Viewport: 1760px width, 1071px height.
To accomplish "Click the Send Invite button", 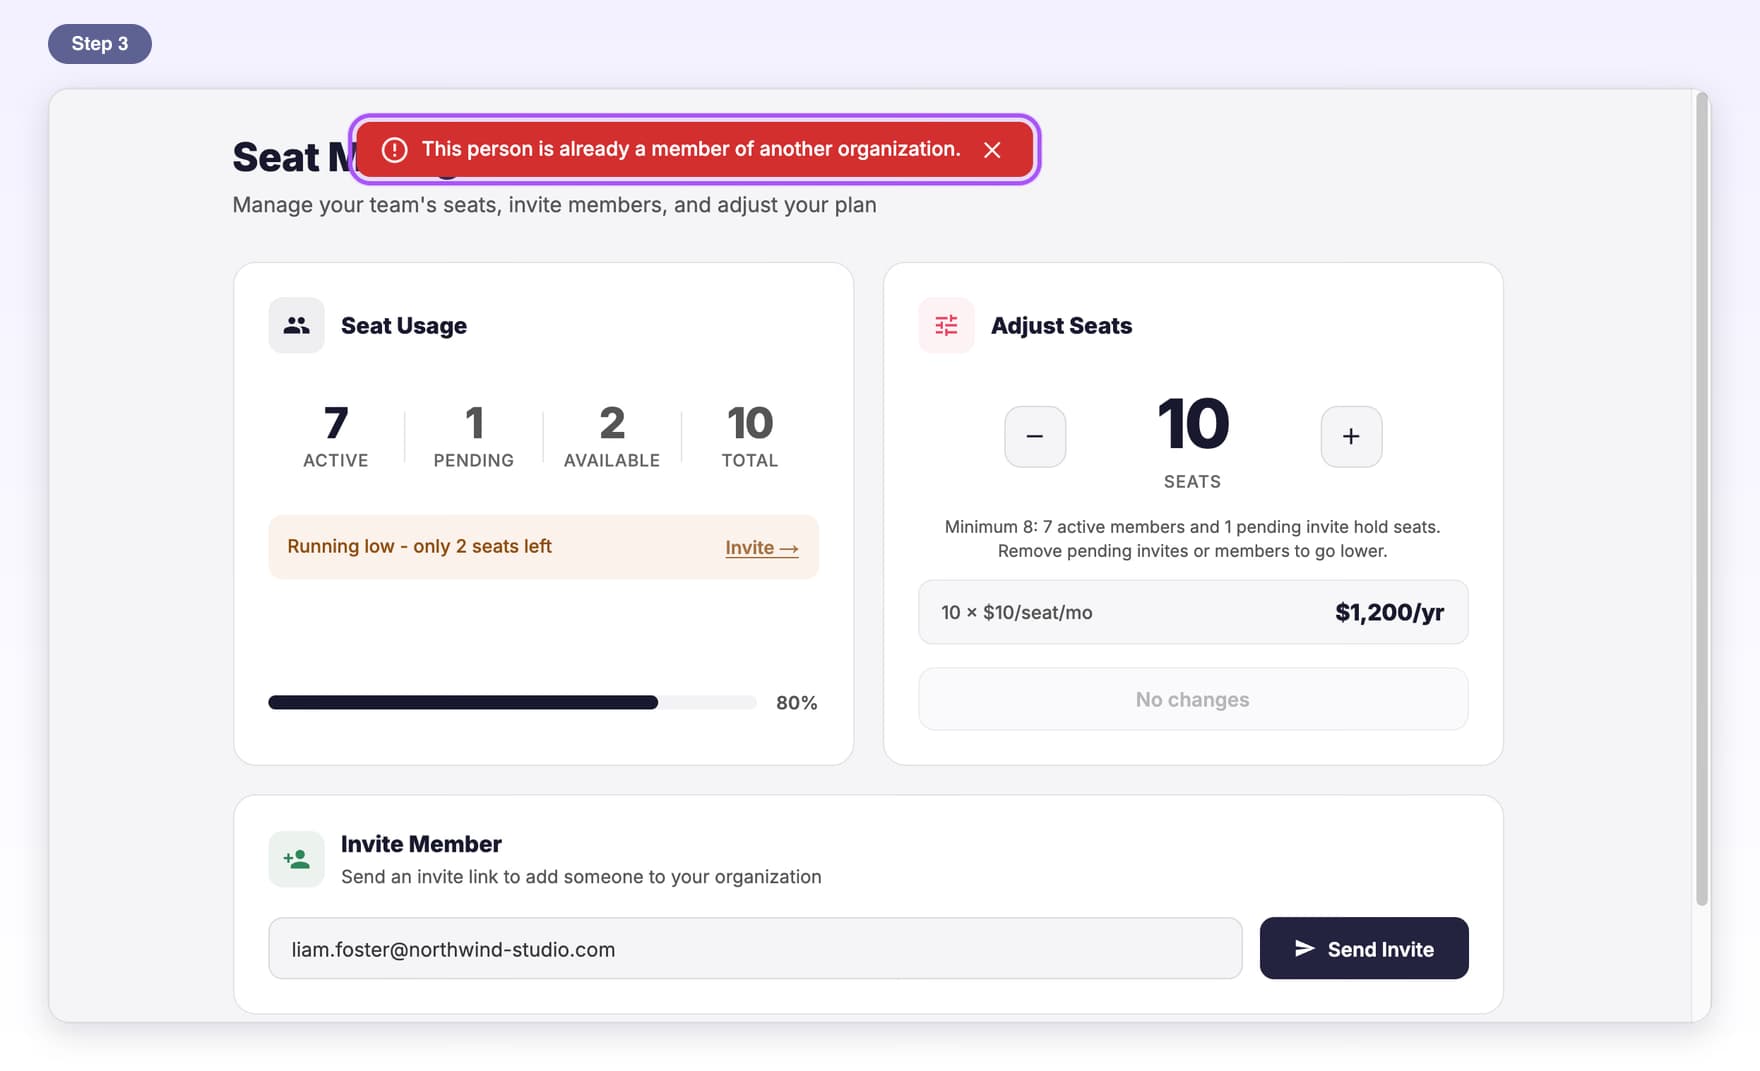I will [x=1364, y=948].
